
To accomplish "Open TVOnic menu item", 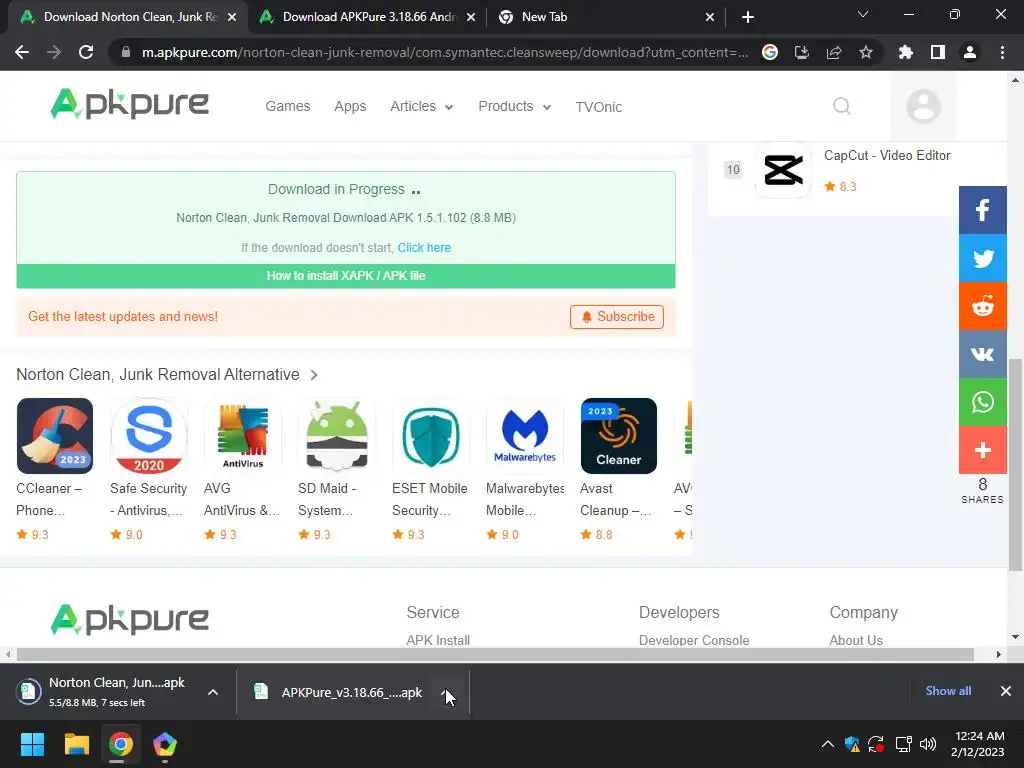I will [599, 107].
